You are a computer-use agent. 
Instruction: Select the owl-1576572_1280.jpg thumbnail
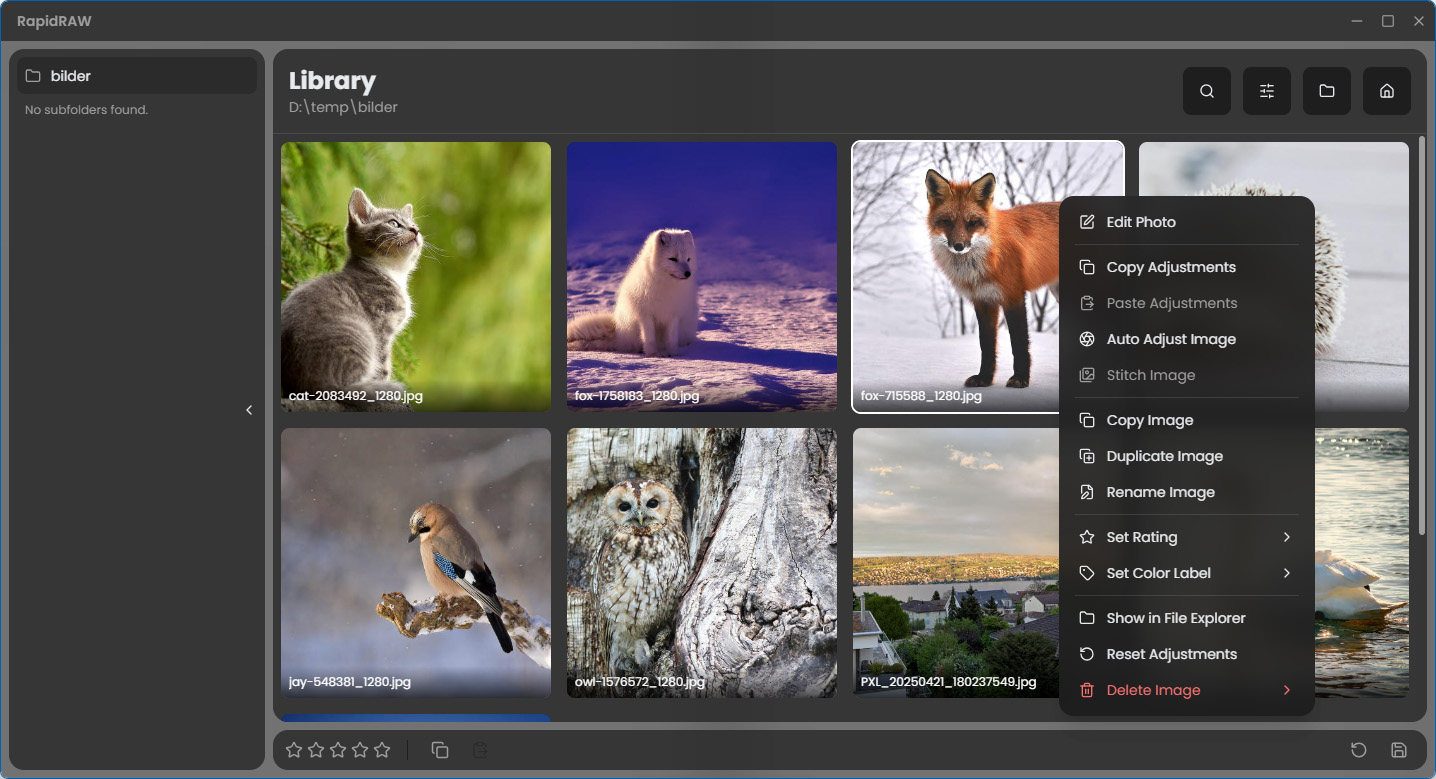tap(701, 563)
